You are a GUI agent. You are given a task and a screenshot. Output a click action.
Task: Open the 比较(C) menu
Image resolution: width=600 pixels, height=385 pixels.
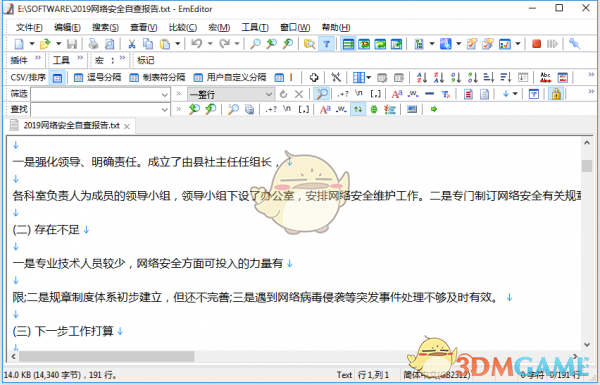pos(183,27)
